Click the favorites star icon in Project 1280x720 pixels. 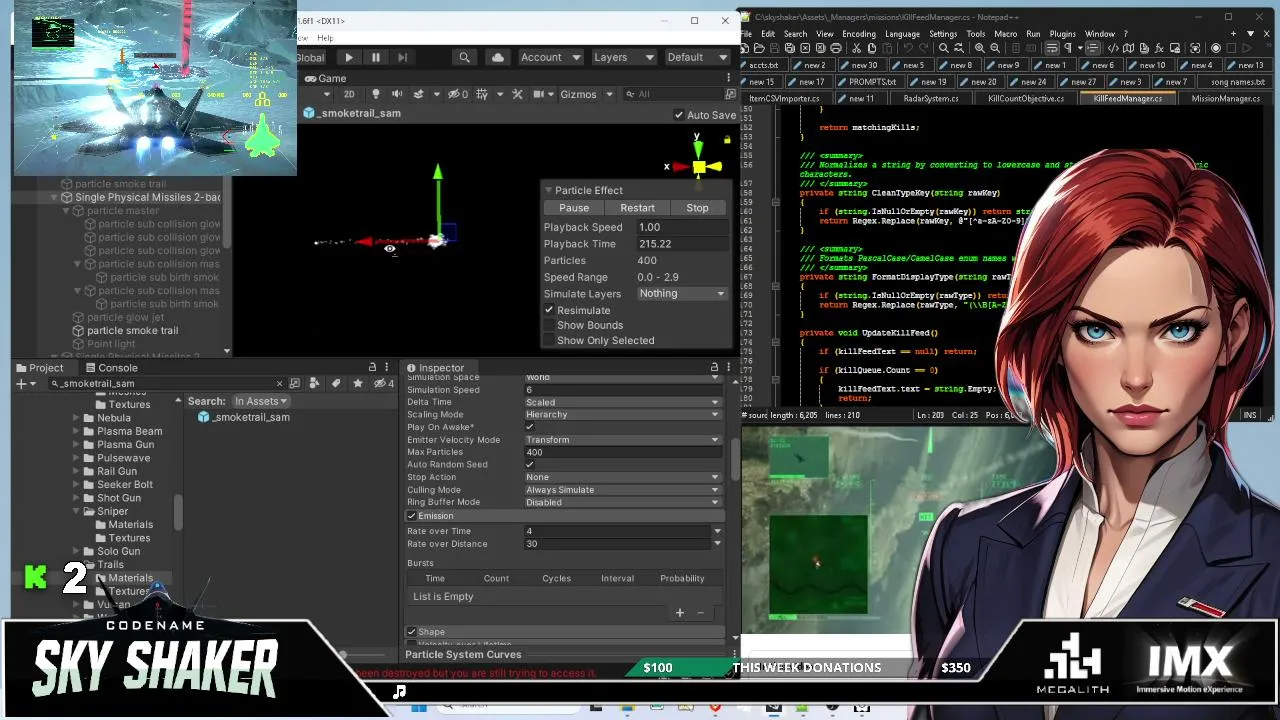coord(357,384)
